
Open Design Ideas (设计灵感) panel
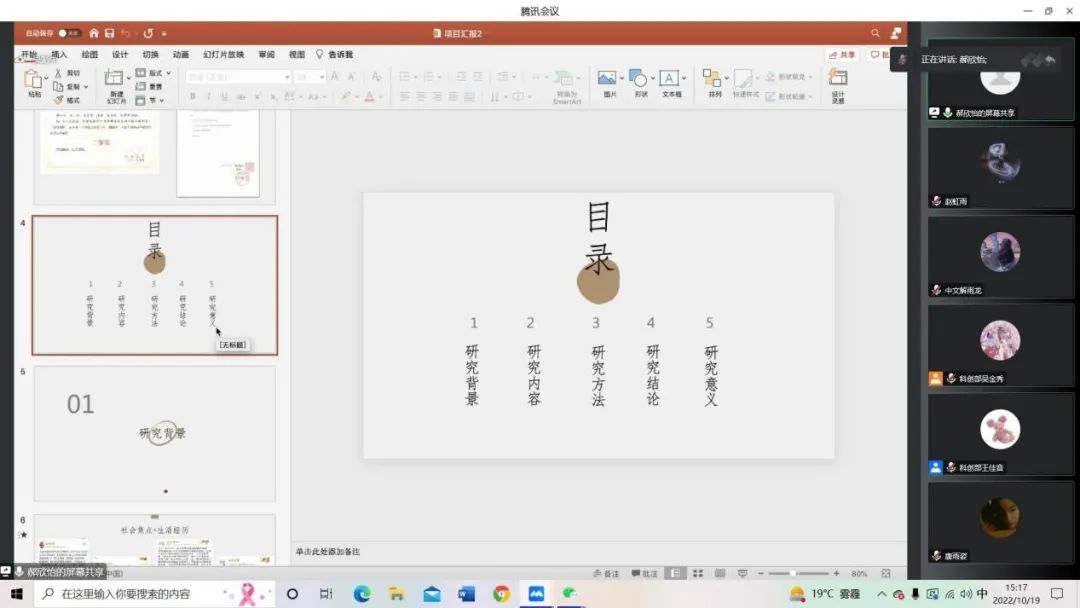click(x=838, y=79)
